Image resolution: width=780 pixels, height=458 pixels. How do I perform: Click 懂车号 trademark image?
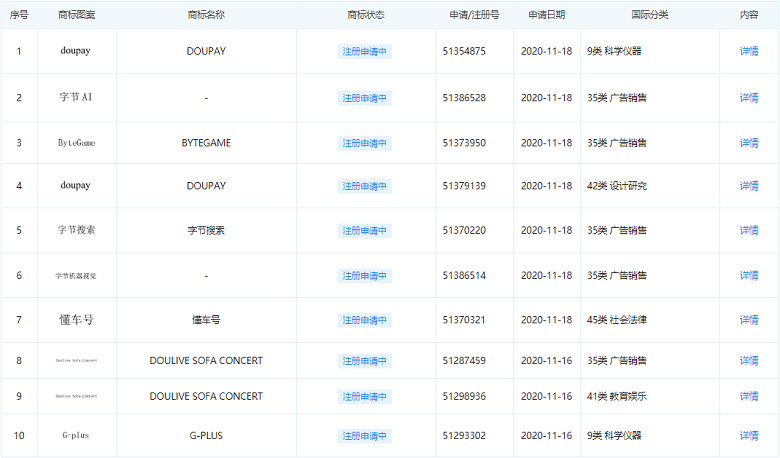point(76,320)
